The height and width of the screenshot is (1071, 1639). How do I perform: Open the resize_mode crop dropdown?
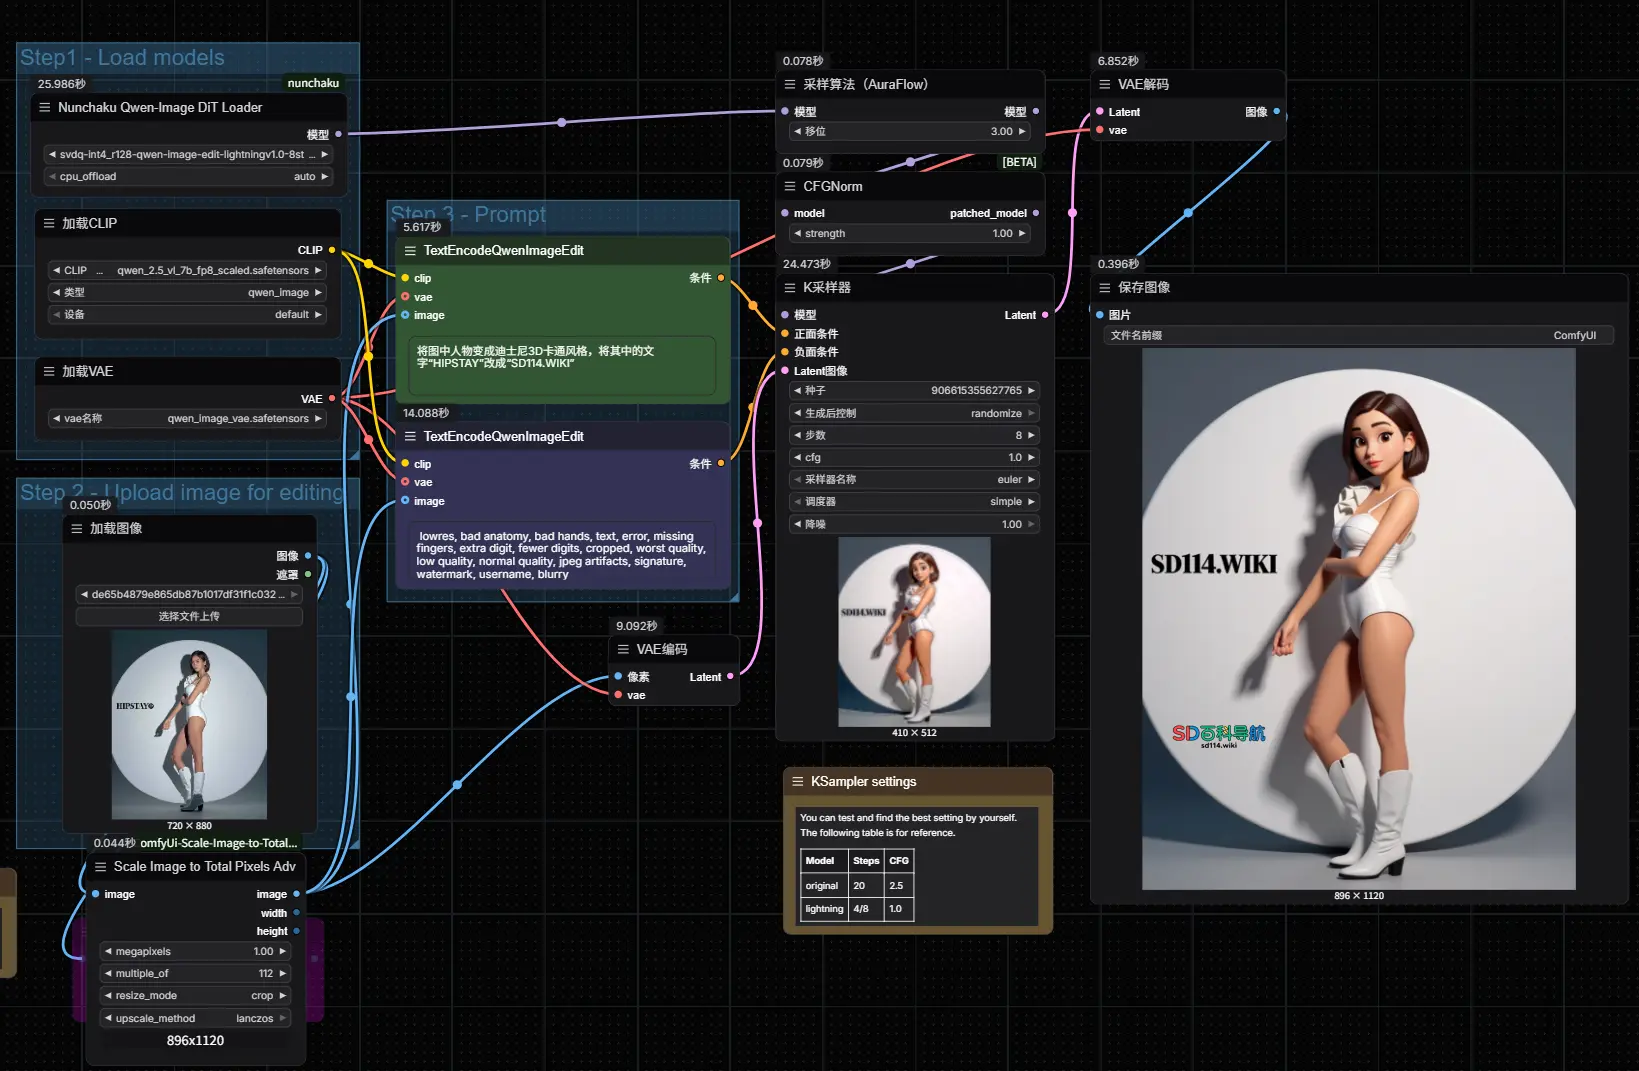196,995
